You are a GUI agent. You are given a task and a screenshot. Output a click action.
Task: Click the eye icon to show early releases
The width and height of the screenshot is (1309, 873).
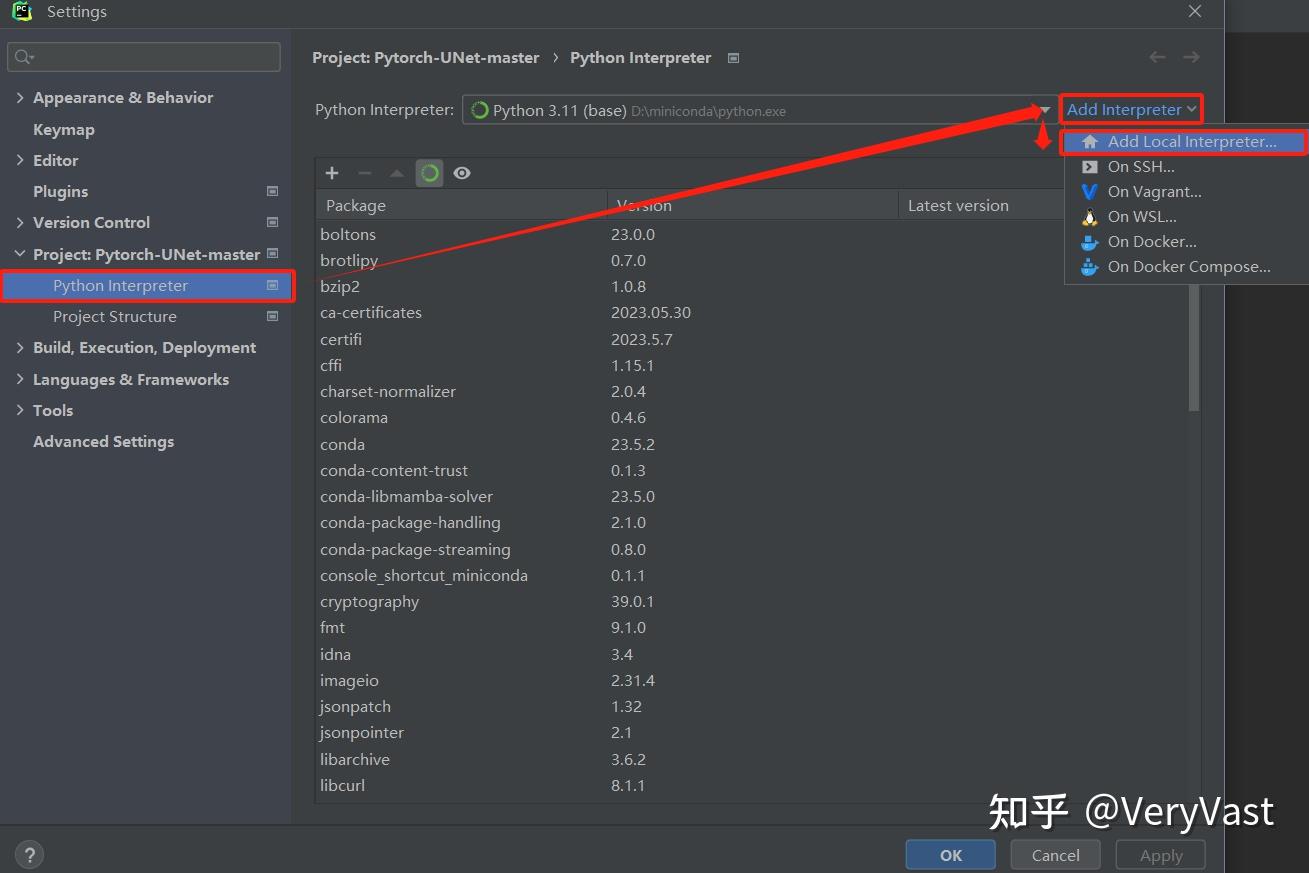pos(461,172)
